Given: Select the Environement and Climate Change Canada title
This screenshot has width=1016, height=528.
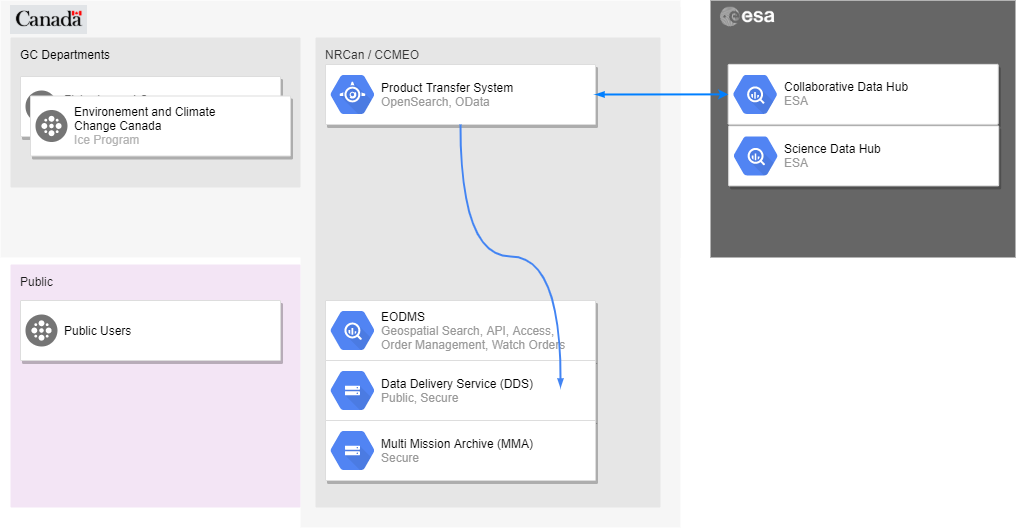Looking at the screenshot, I should point(144,119).
